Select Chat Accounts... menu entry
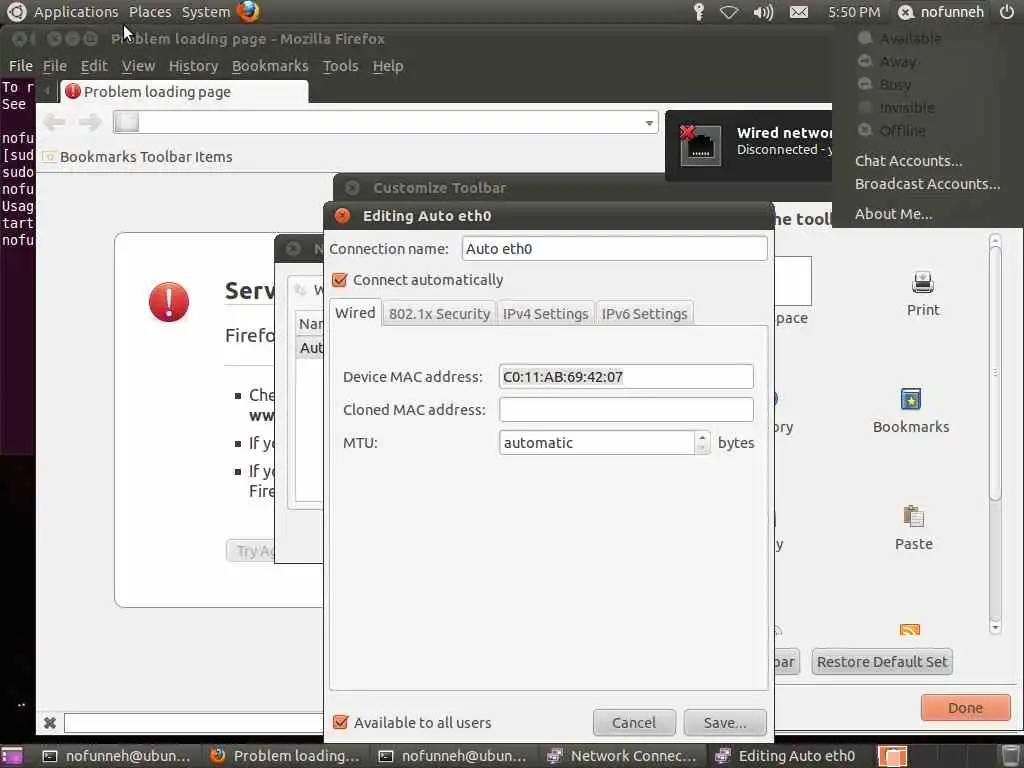This screenshot has width=1024, height=768. point(908,161)
